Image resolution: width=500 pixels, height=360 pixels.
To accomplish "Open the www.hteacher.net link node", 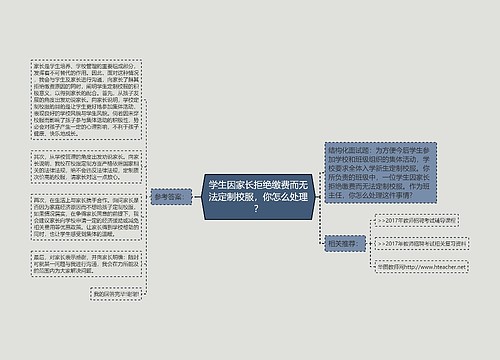I will 422,267.
